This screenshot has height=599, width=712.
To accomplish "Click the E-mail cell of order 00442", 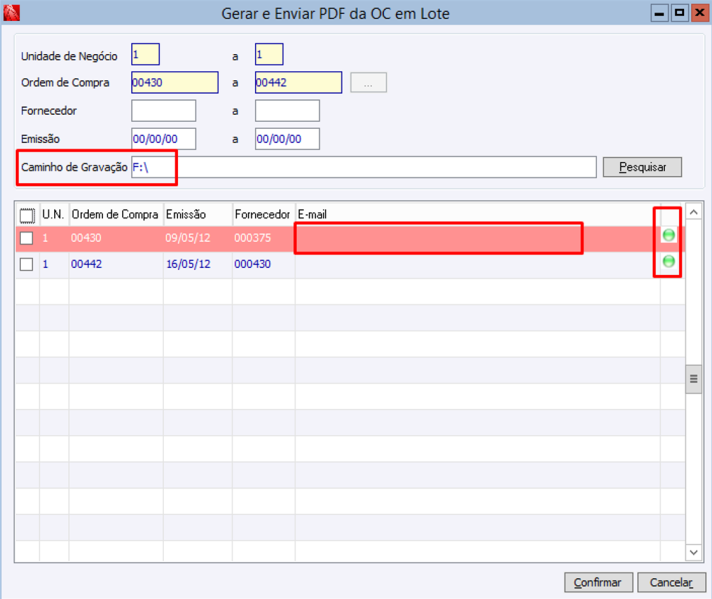I will pyautogui.click(x=478, y=264).
